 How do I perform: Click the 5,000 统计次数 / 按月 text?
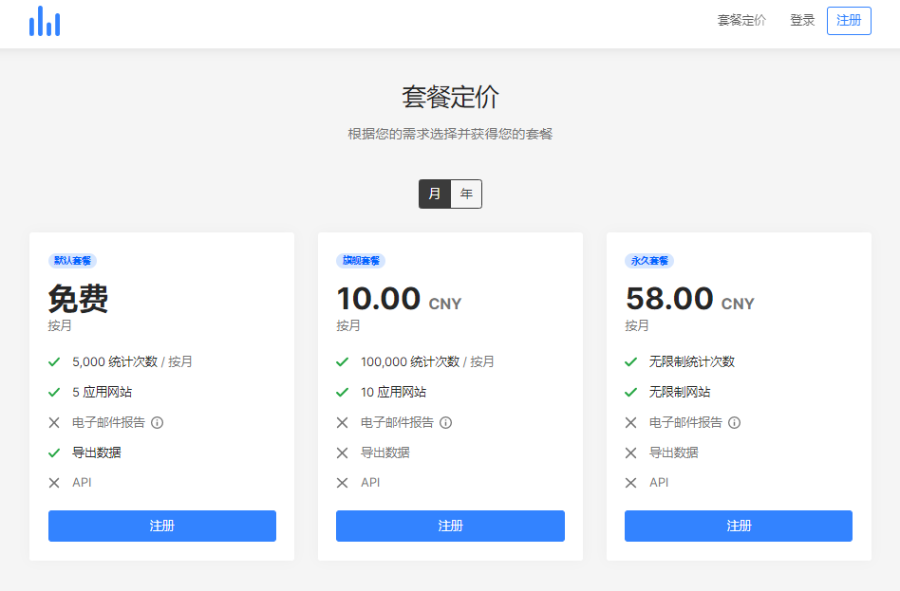(132, 361)
